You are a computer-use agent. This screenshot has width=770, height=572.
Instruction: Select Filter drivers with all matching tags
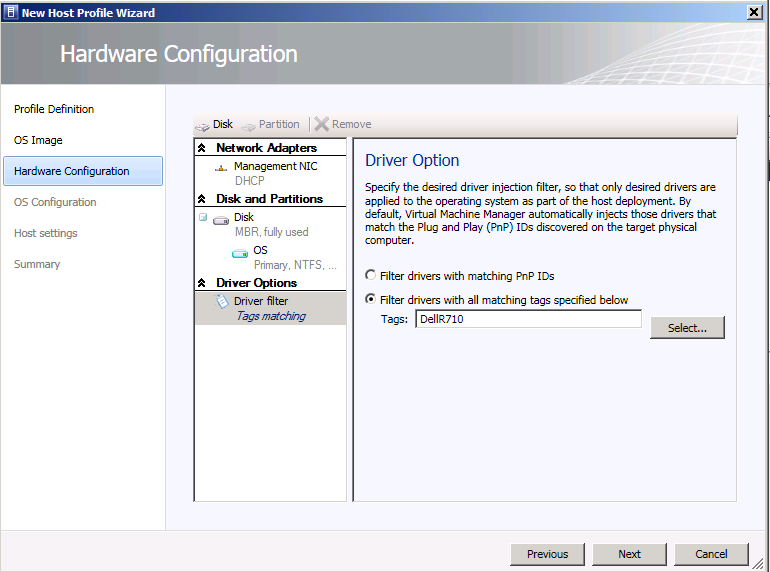point(371,299)
